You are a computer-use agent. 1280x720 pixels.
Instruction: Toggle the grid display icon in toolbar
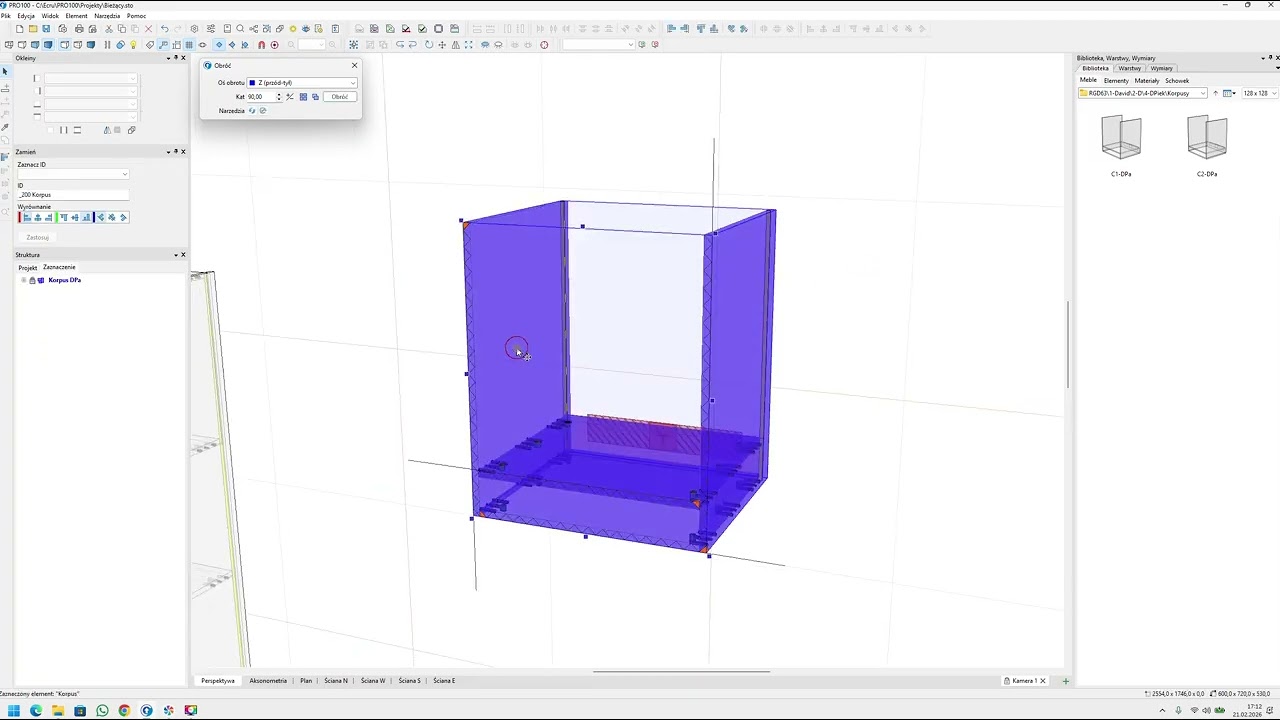pyautogui.click(x=189, y=45)
